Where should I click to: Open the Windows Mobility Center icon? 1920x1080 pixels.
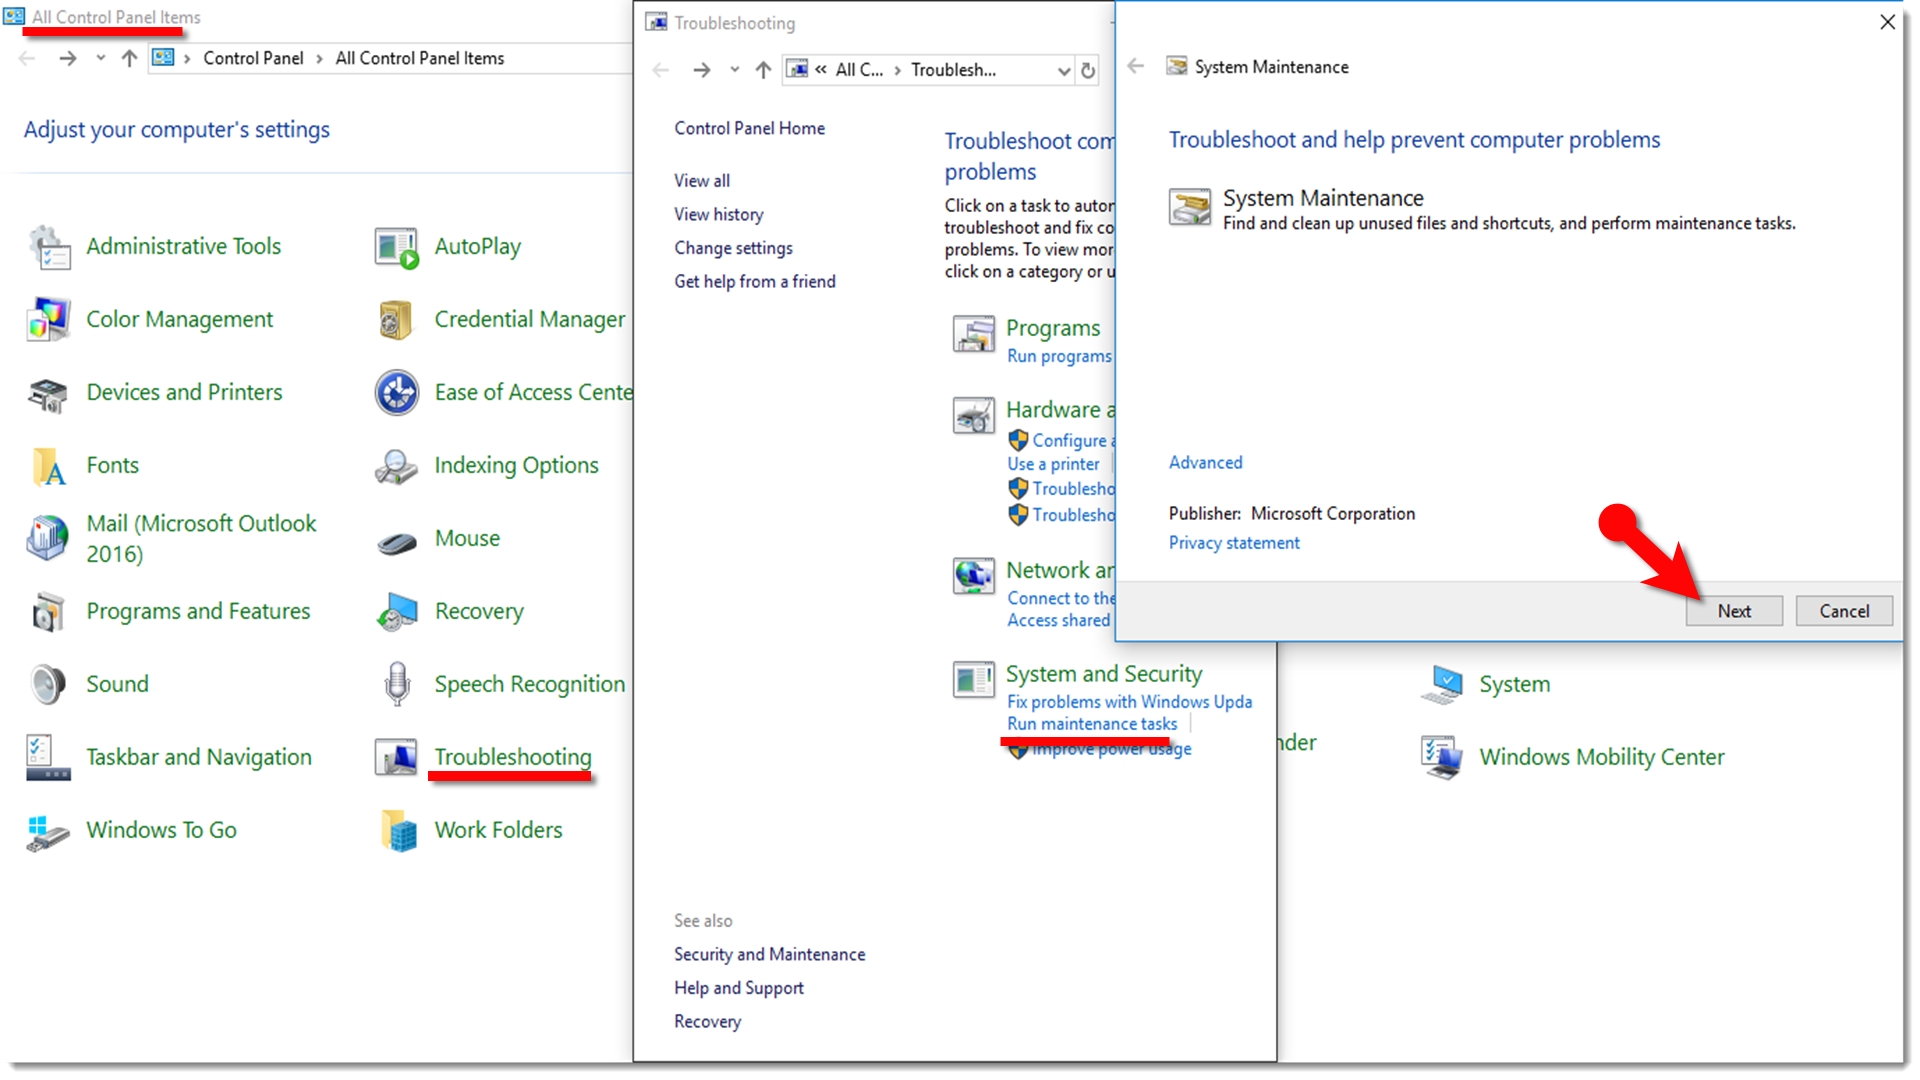[x=1441, y=758]
